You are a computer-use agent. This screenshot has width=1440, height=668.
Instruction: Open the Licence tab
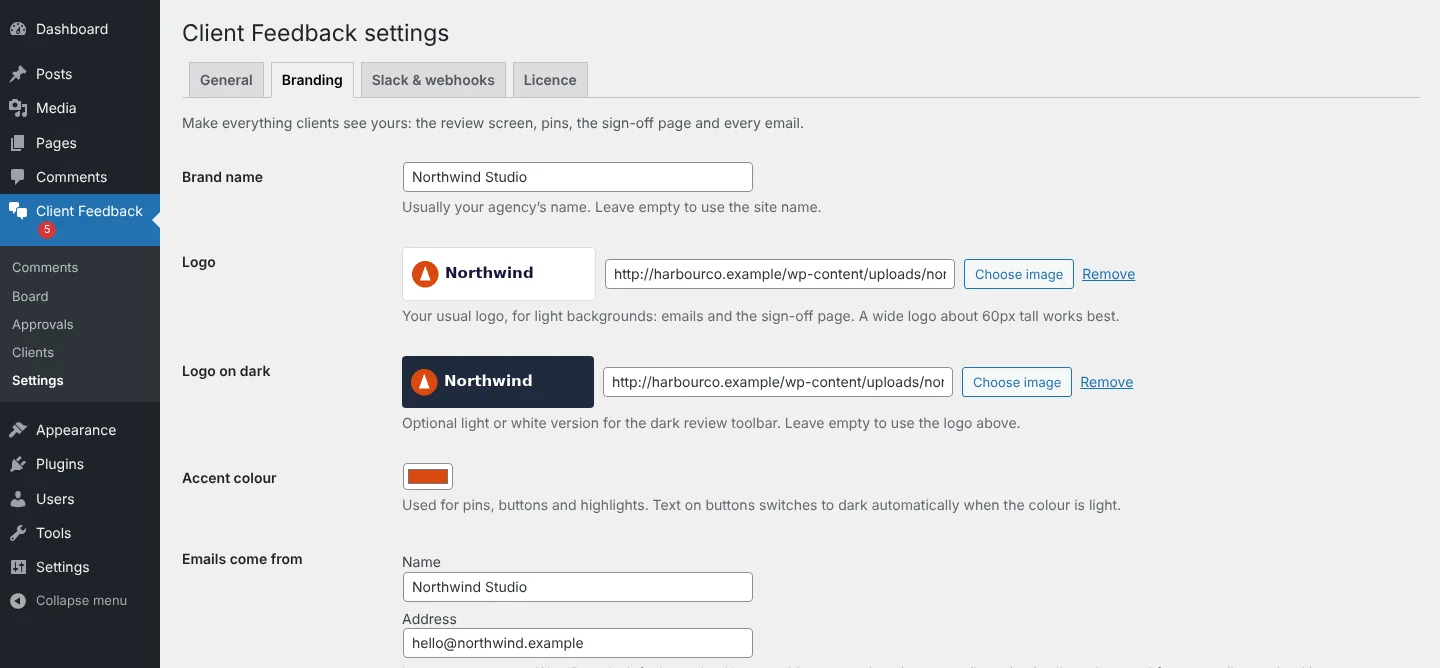(550, 80)
